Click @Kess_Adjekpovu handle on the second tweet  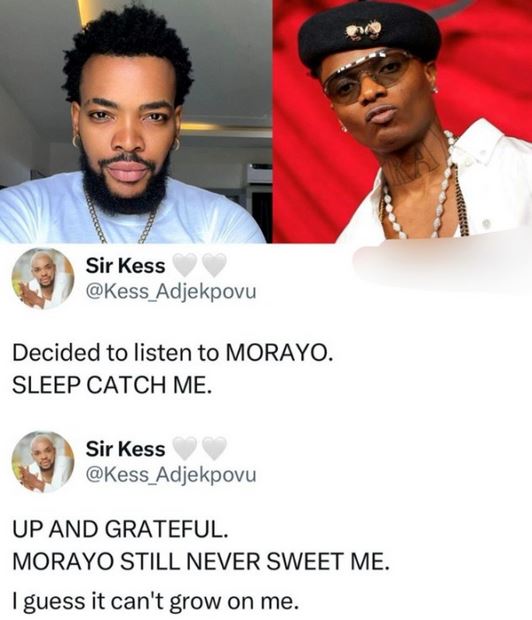pos(171,475)
